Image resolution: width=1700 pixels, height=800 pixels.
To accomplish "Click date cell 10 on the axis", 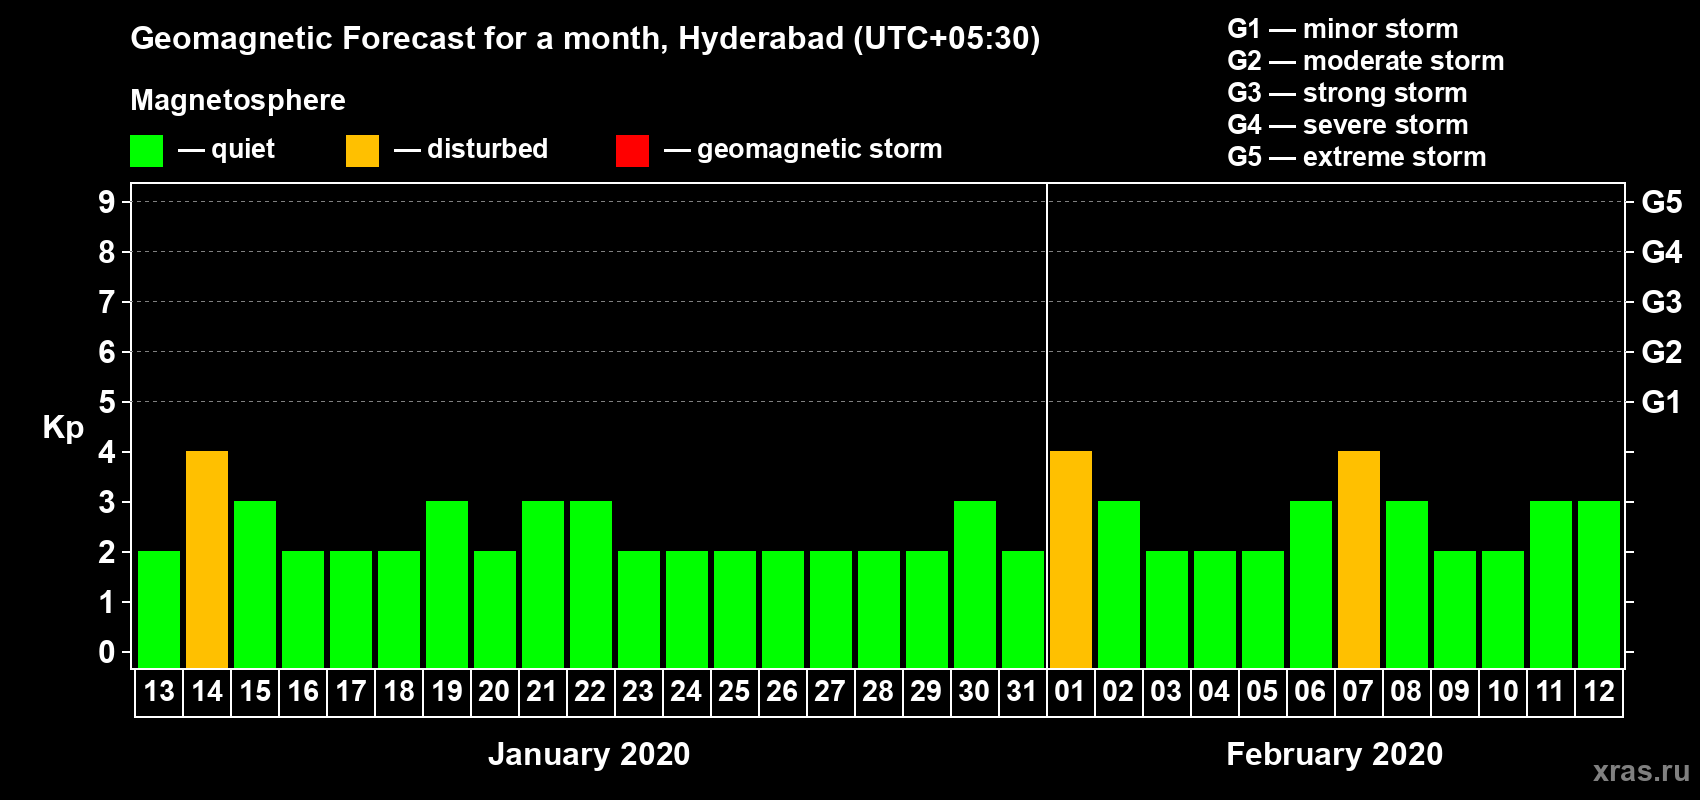I will tap(1503, 692).
